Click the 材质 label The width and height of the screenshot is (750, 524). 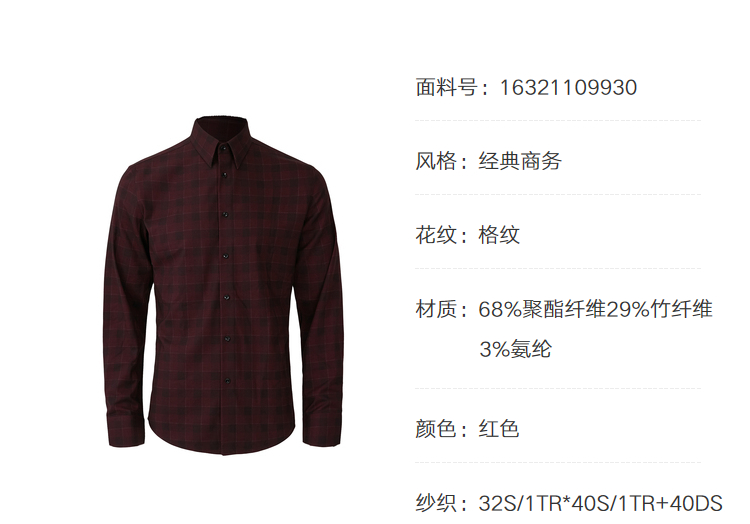point(435,309)
